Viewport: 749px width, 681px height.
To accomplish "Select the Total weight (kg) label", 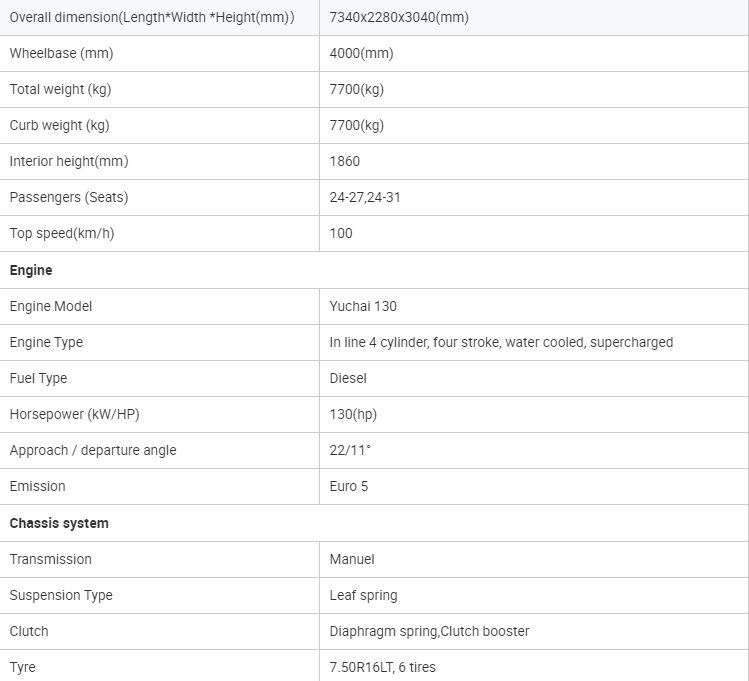I will 60,89.
